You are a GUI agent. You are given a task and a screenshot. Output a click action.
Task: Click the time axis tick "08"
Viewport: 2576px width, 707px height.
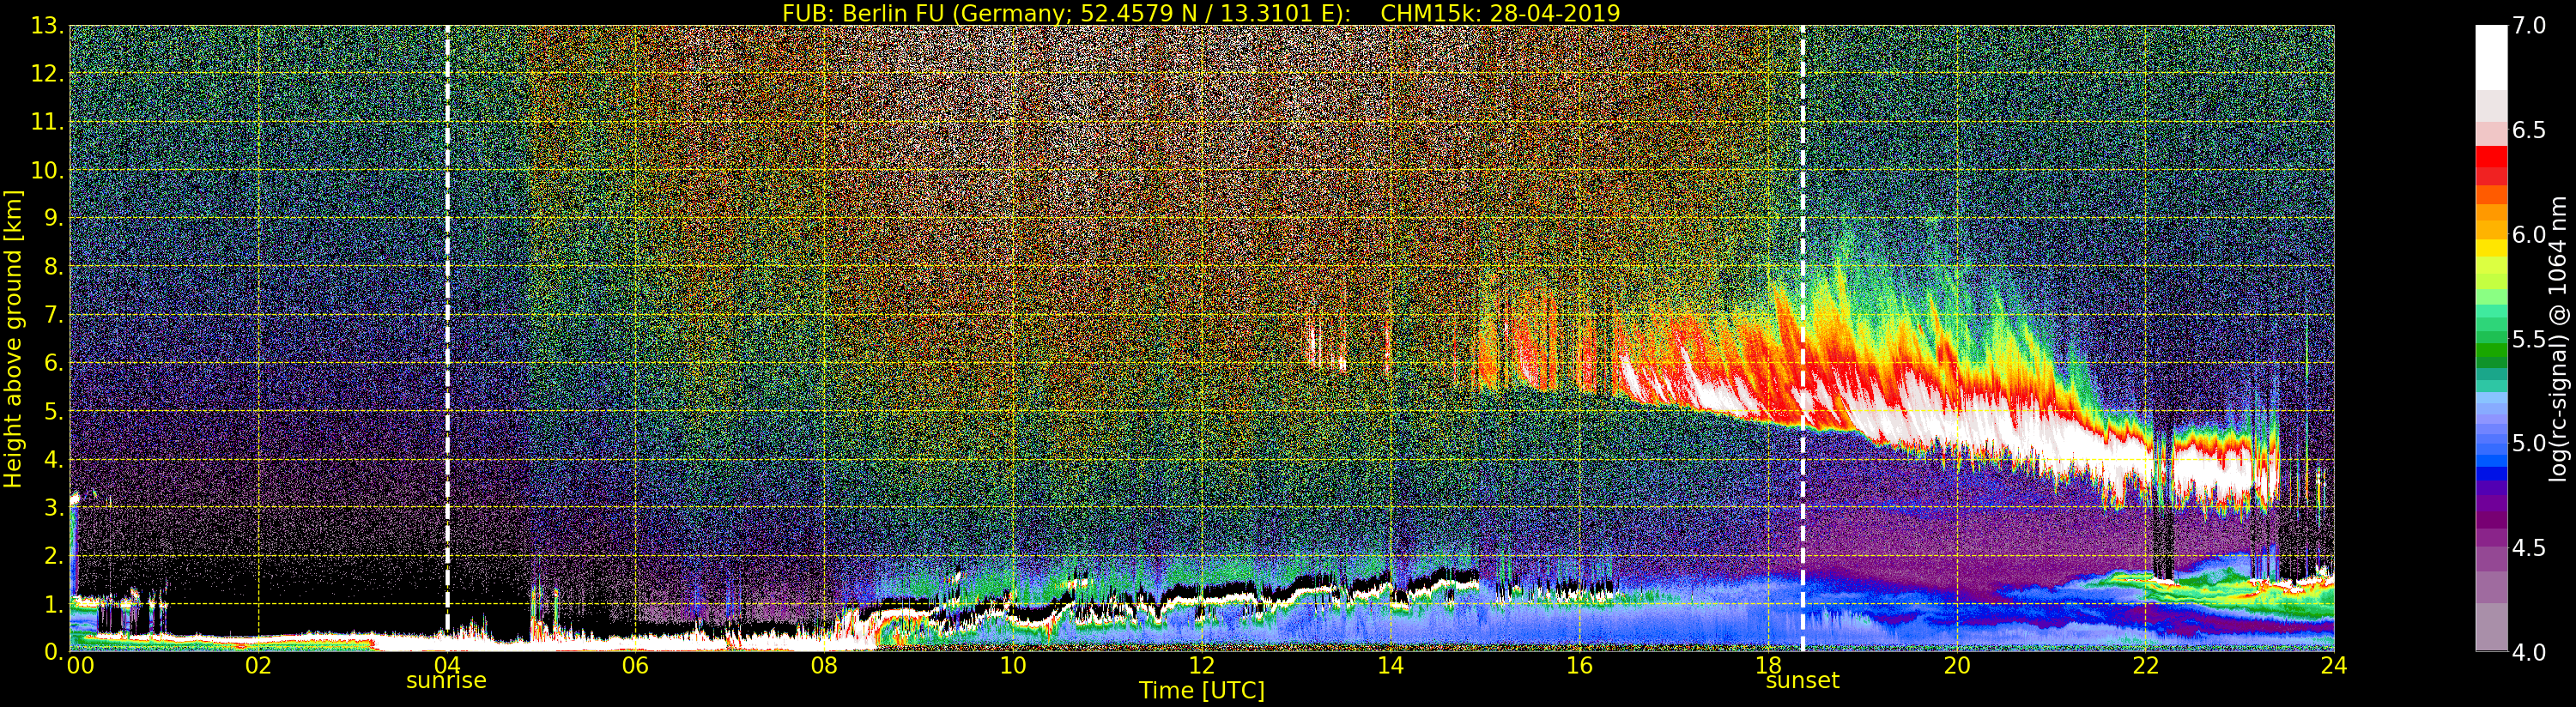click(x=824, y=665)
